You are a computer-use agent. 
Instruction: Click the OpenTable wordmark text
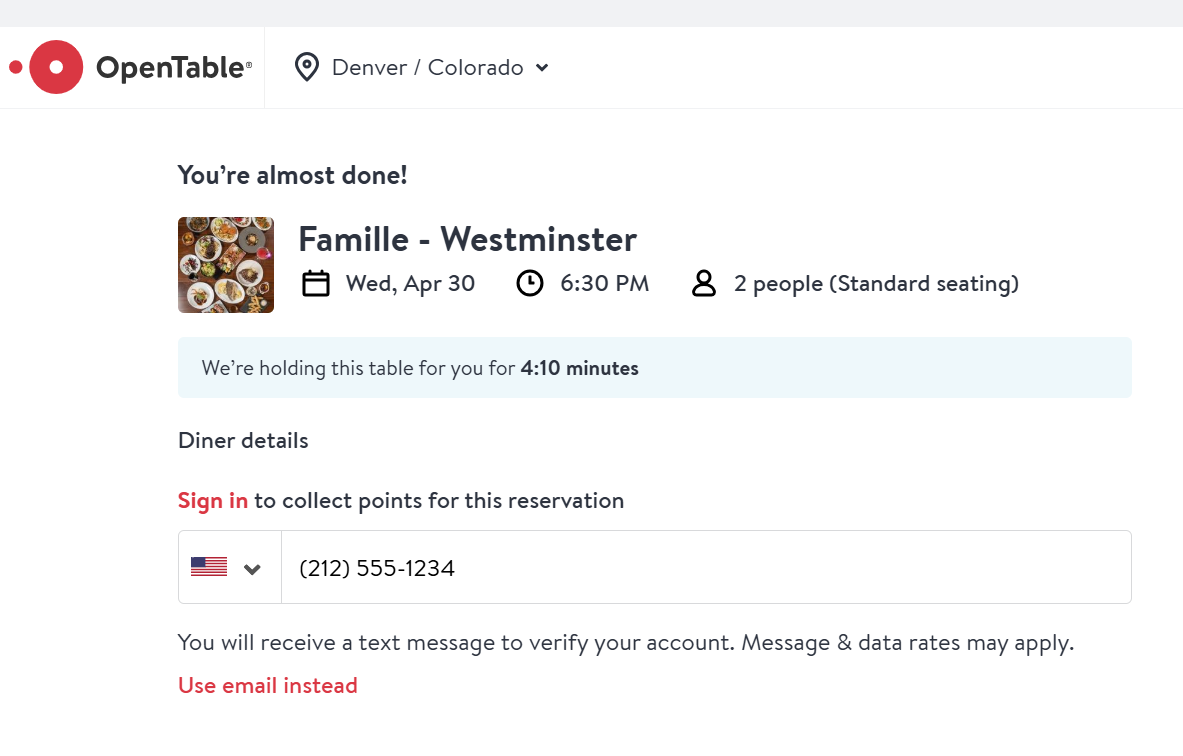[174, 67]
